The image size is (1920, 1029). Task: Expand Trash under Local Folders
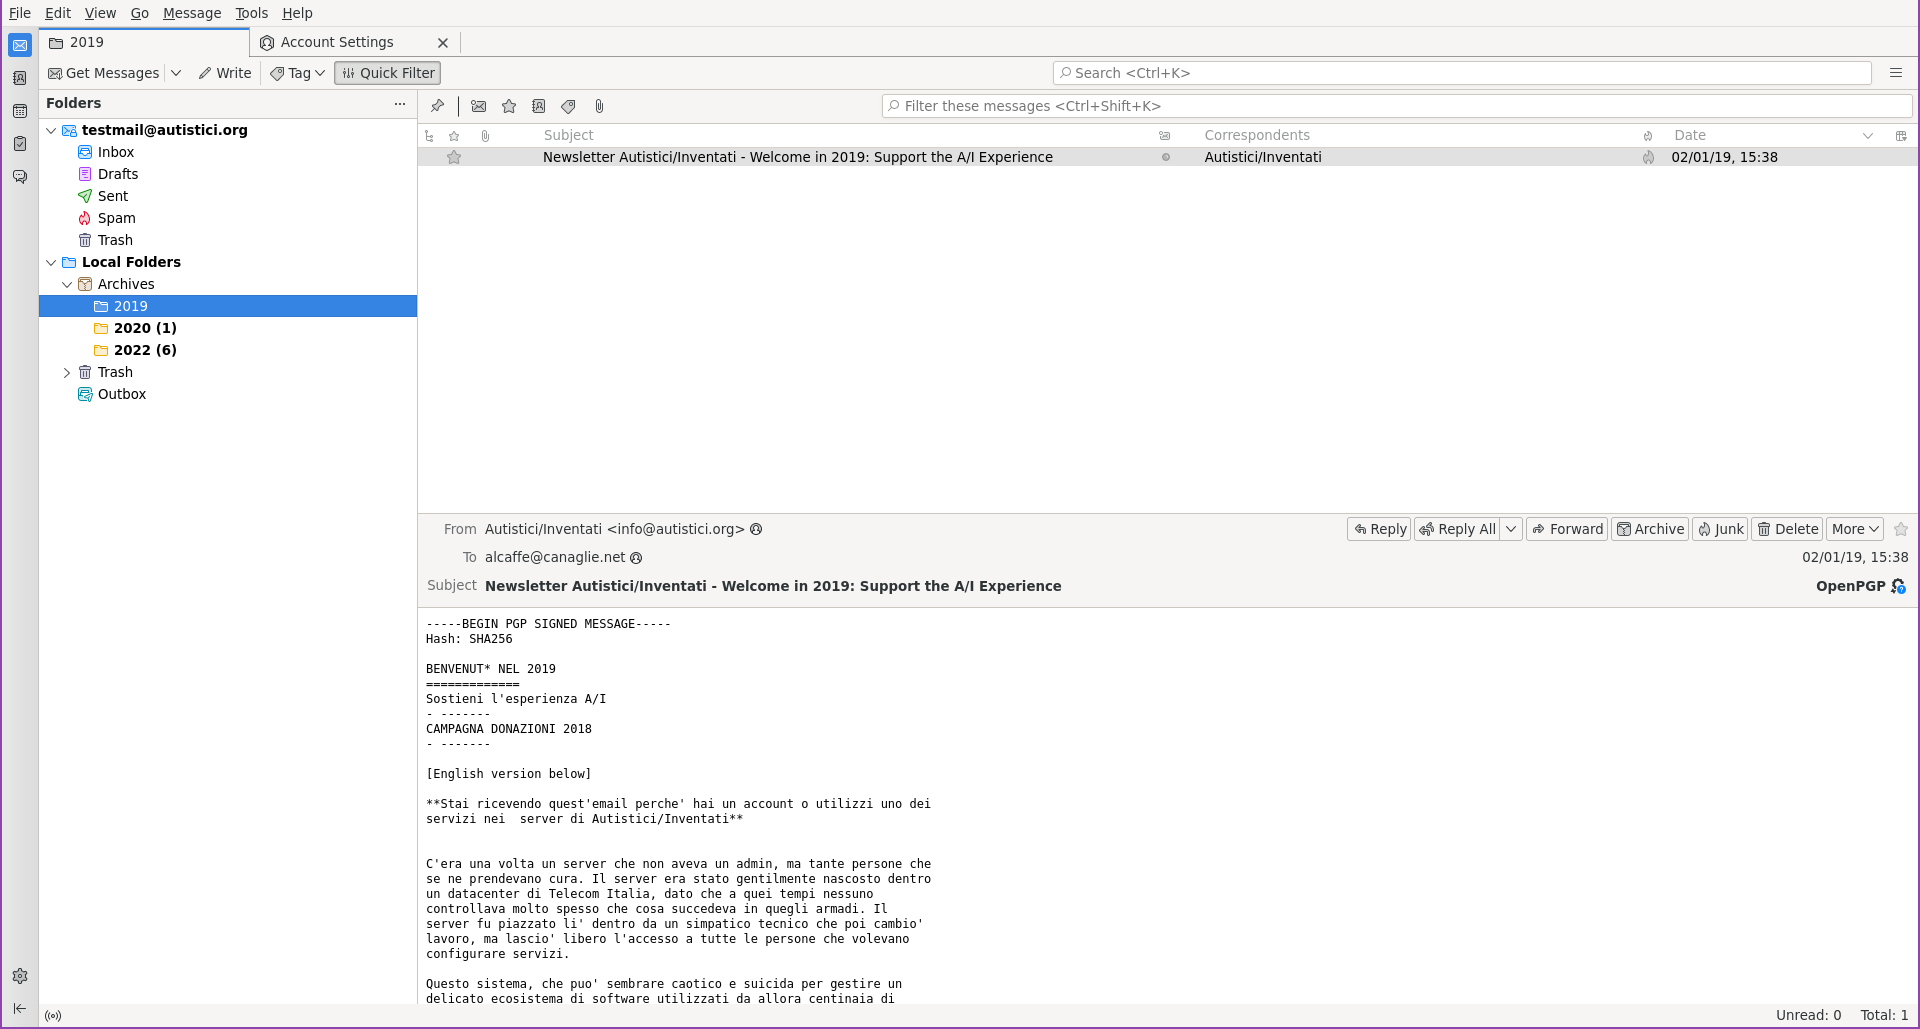[68, 372]
